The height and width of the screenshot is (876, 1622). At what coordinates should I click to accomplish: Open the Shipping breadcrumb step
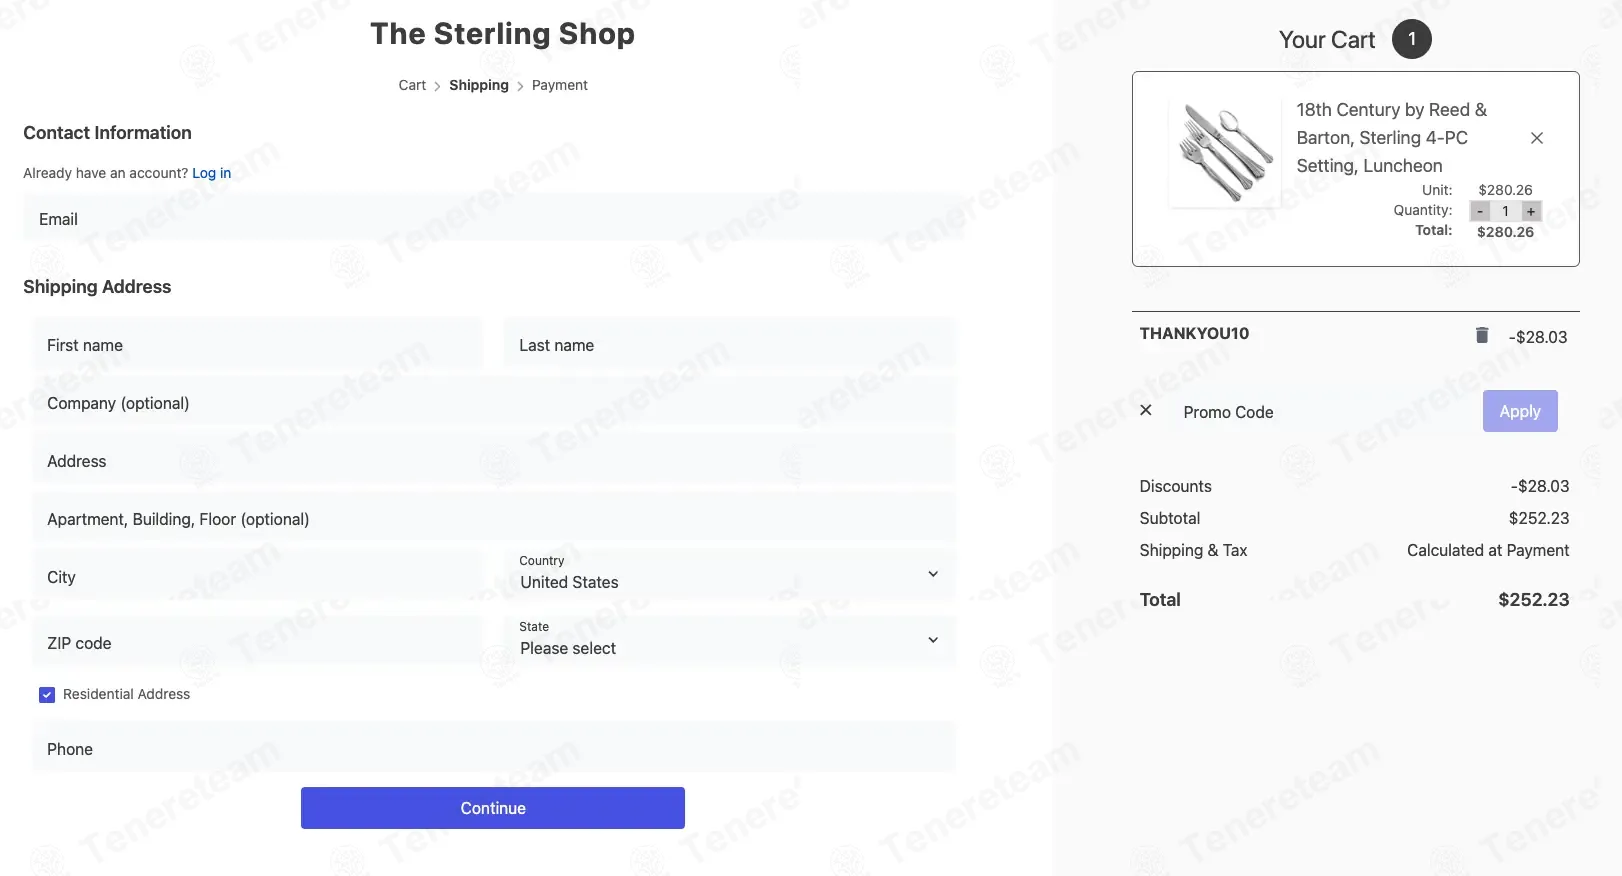click(x=478, y=85)
